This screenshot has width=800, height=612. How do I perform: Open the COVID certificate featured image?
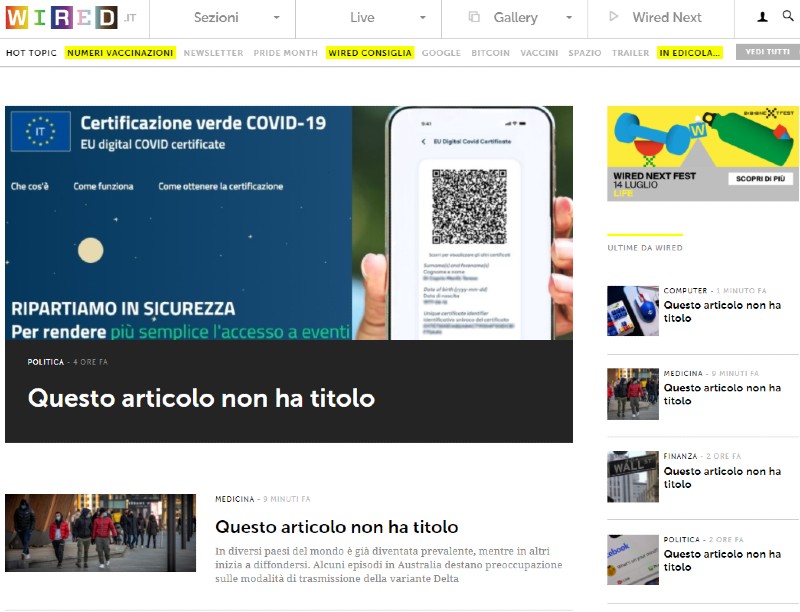pyautogui.click(x=288, y=223)
